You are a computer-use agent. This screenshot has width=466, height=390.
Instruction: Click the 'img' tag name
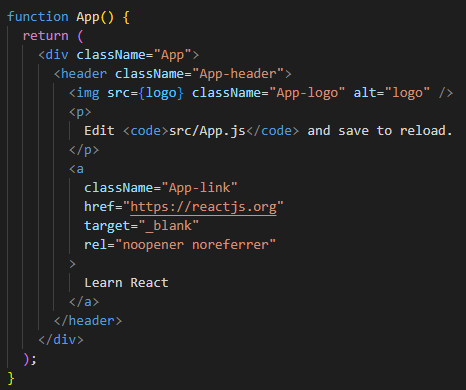click(88, 93)
